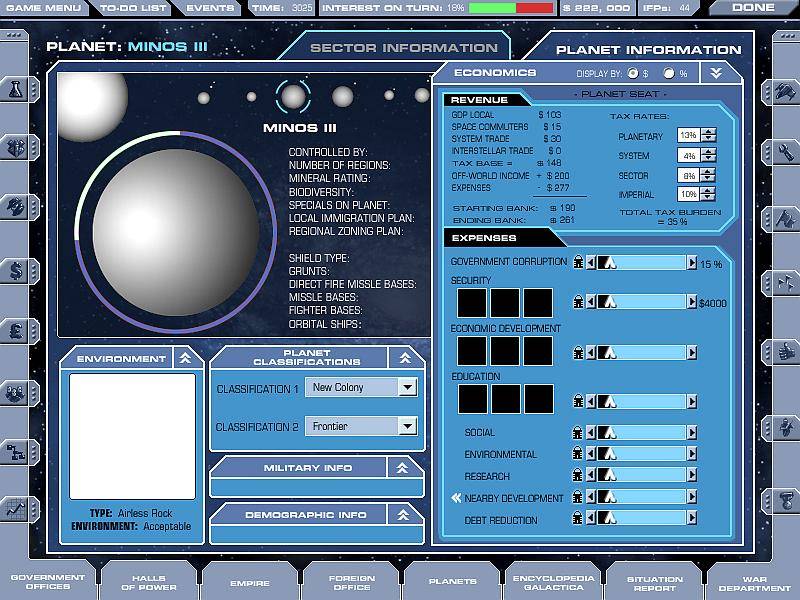Adjust the Debt Reduction slider track
Viewport: 800px width, 600px height.
pyautogui.click(x=641, y=518)
